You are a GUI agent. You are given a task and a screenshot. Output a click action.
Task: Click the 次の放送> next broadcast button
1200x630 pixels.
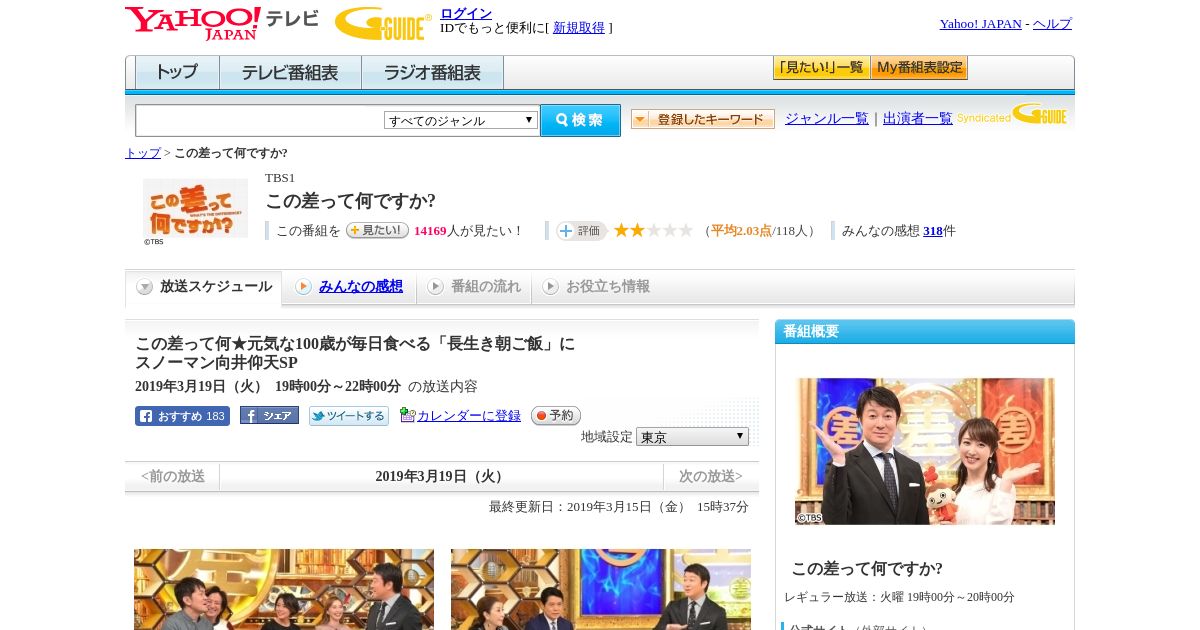(x=710, y=476)
